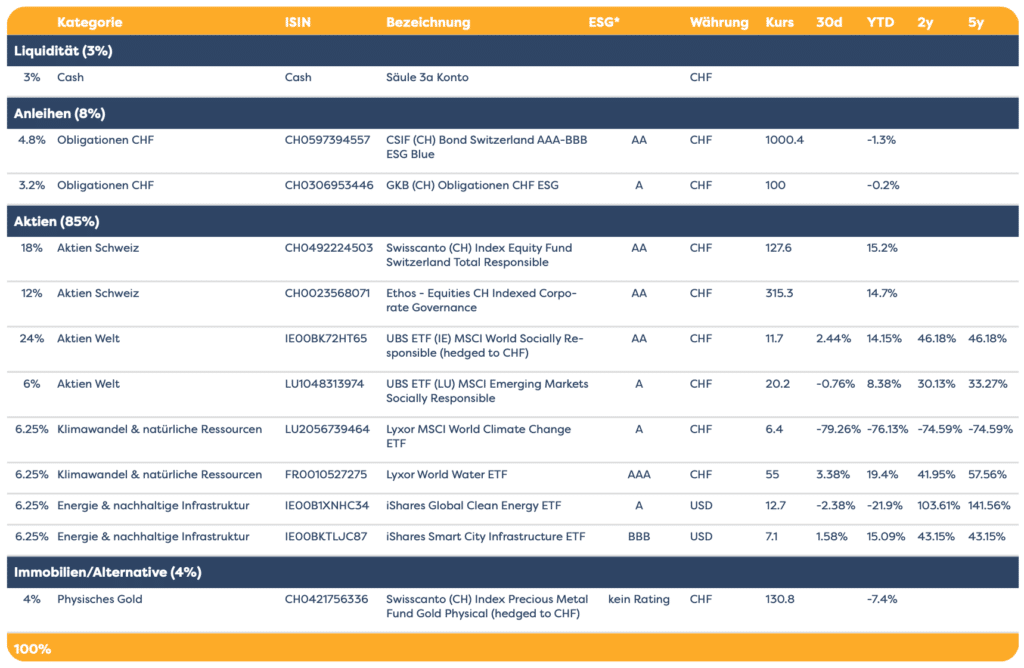Open ISIN IE00BK72HT65 link
This screenshot has width=1024, height=668.
[326, 339]
